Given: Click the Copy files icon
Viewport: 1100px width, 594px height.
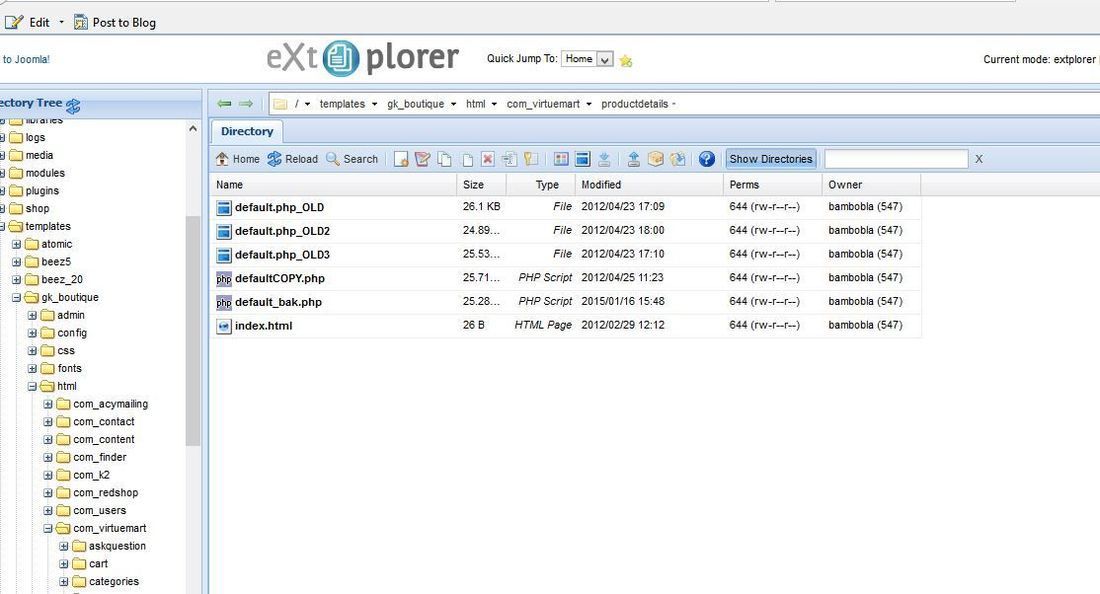Looking at the screenshot, I should coord(444,159).
